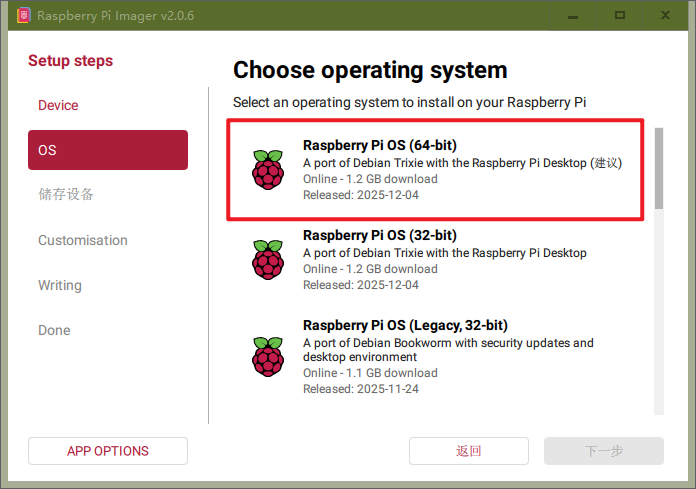Image resolution: width=696 pixels, height=489 pixels.
Task: Go to the Device setup step
Action: point(58,105)
